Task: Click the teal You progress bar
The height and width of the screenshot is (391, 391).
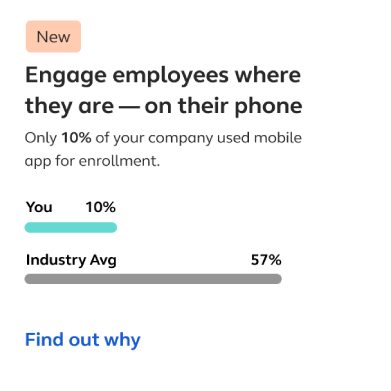Action: 71,228
